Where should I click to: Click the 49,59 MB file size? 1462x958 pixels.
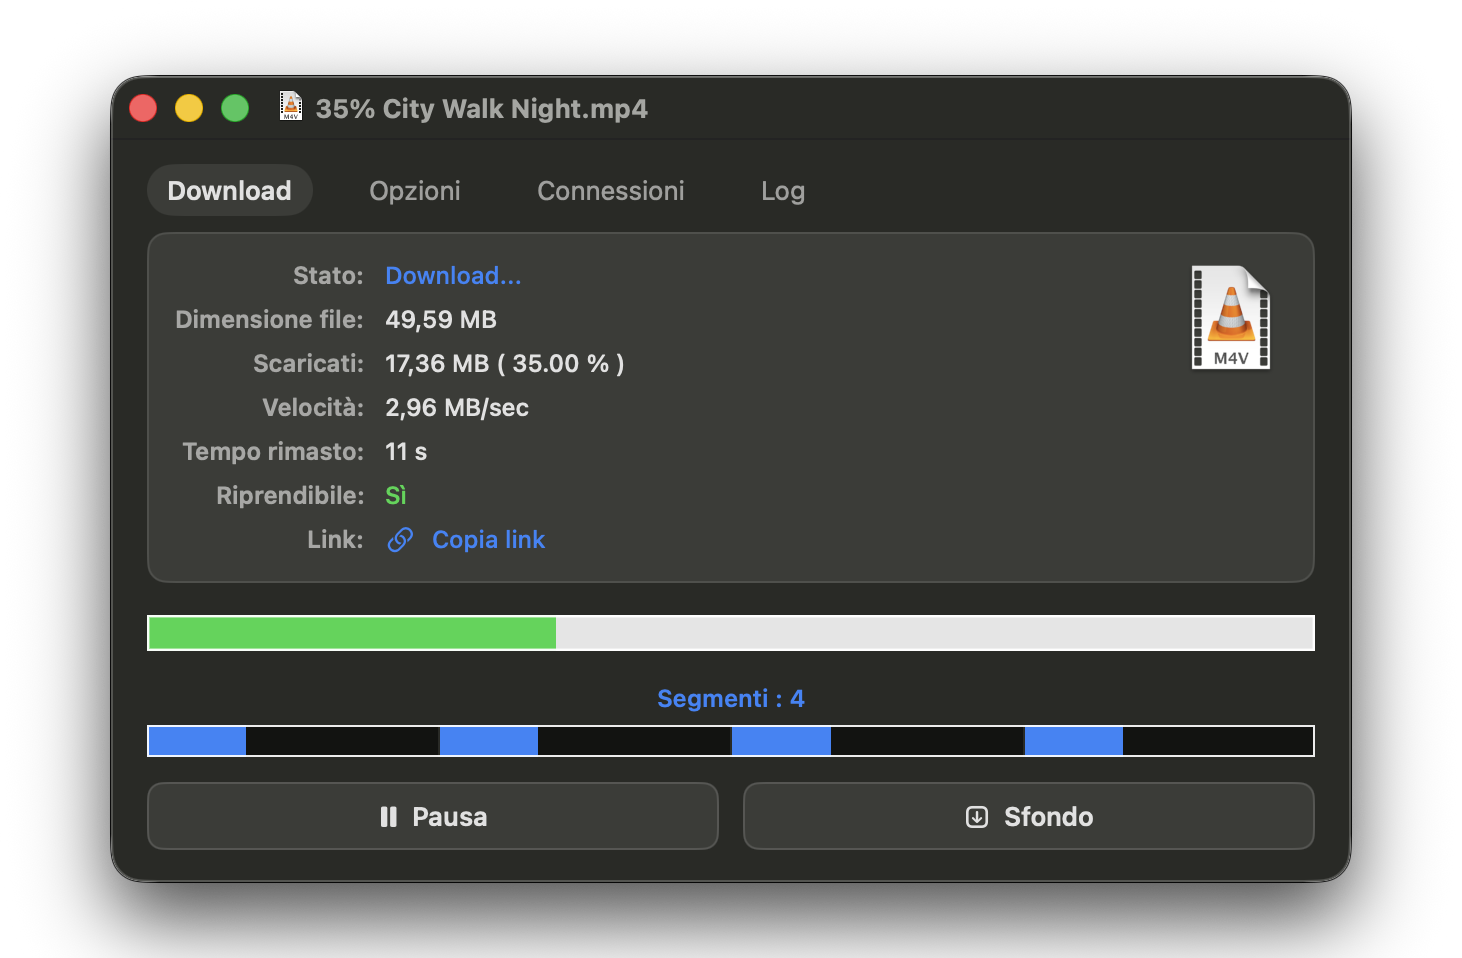point(441,320)
